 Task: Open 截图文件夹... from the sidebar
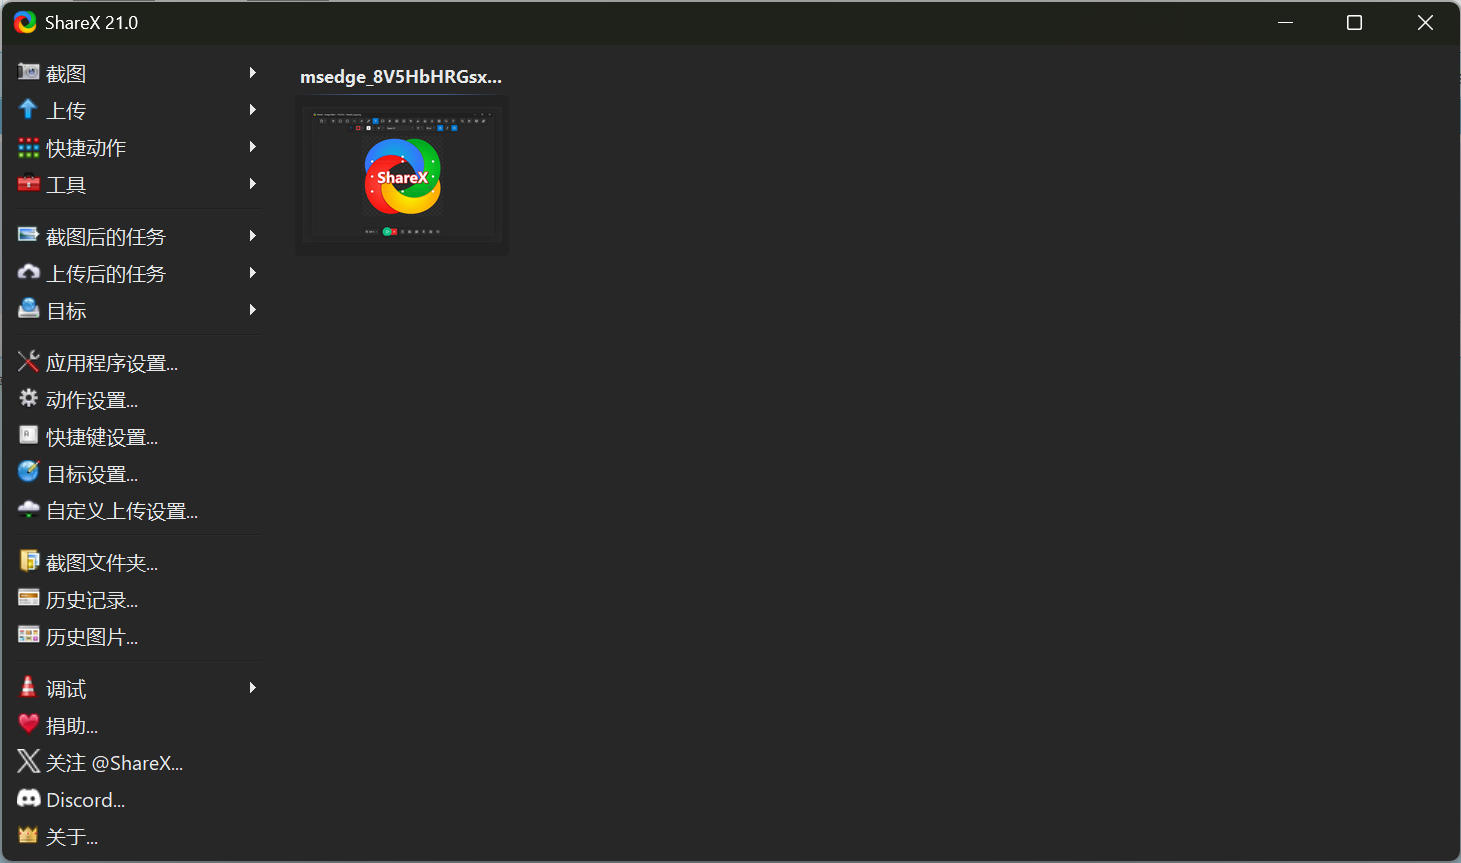point(138,562)
